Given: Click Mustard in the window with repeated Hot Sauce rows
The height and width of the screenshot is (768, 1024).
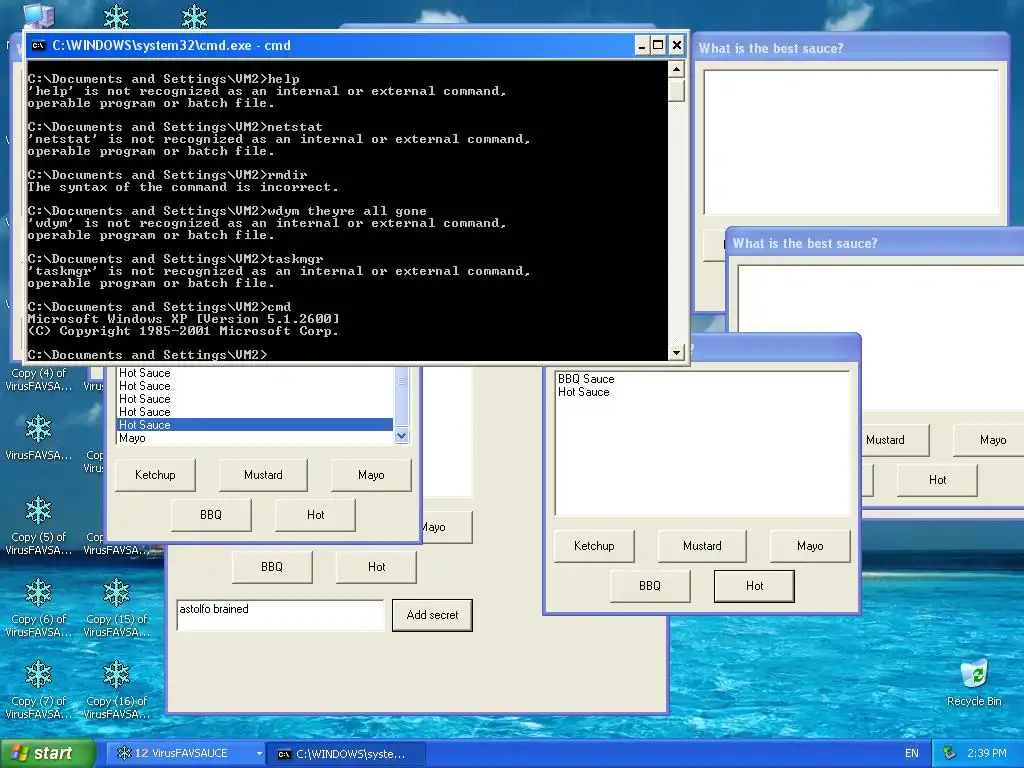Looking at the screenshot, I should click(x=263, y=475).
